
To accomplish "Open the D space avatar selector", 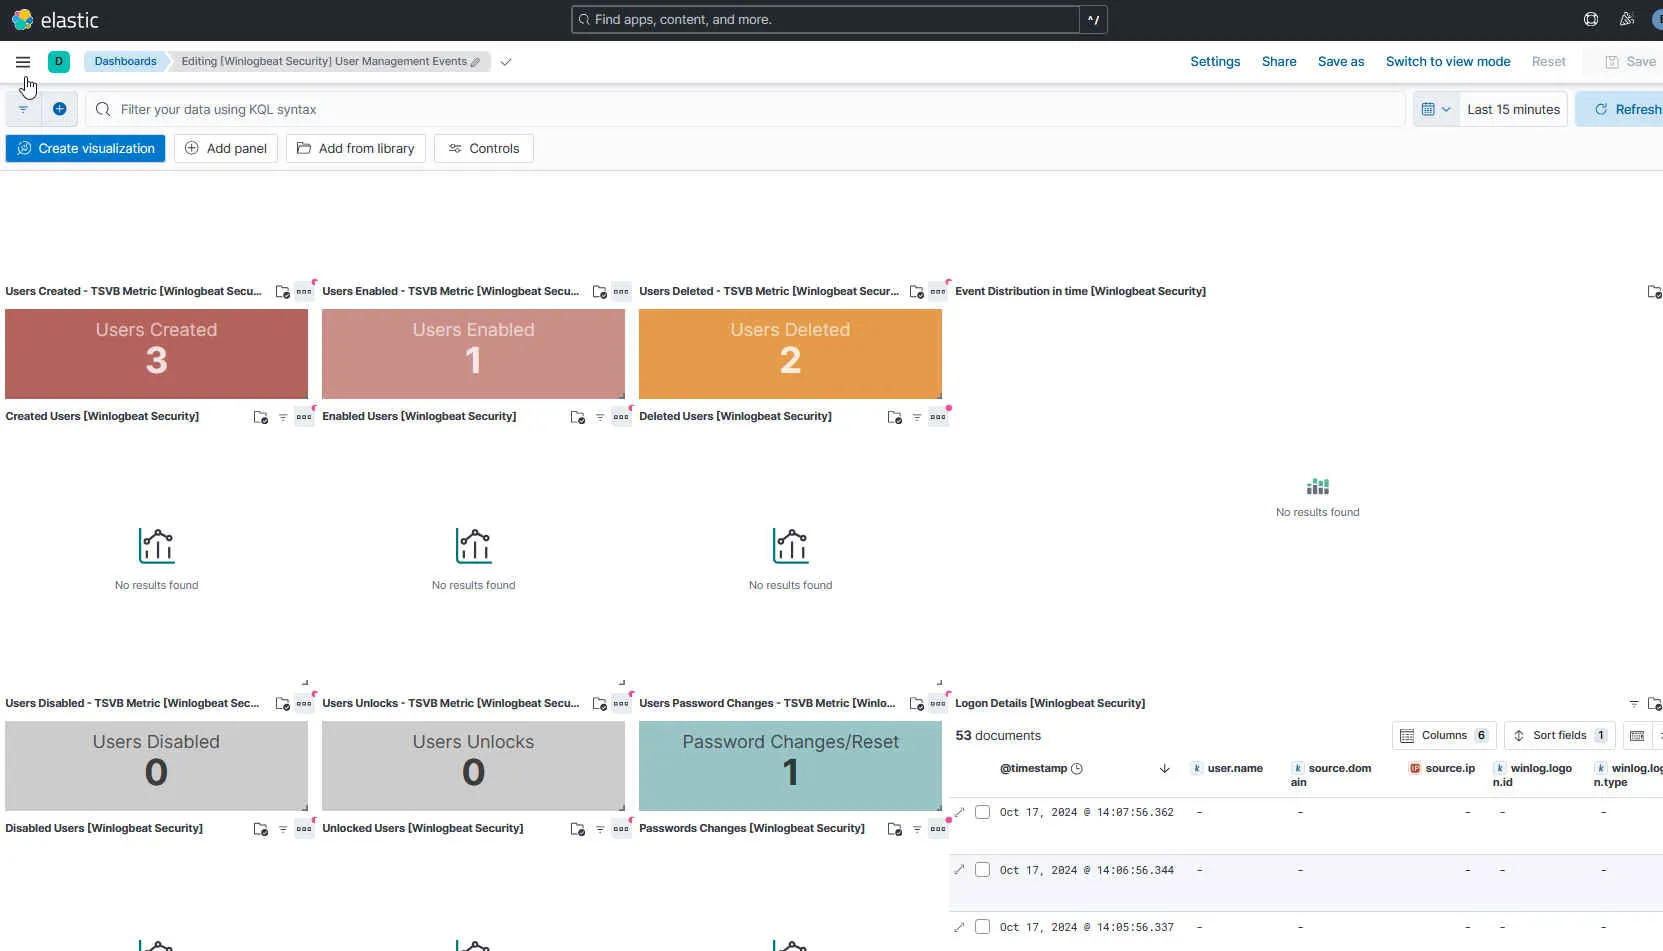I will [x=59, y=62].
